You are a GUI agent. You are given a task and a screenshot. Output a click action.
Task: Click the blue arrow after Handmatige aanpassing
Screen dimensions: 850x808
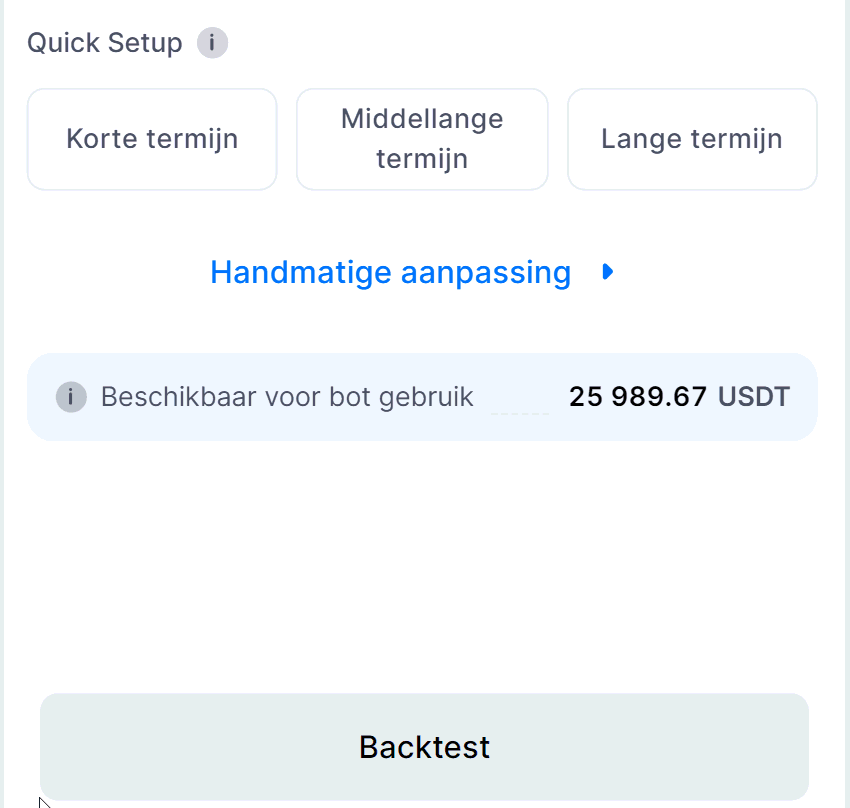click(607, 272)
